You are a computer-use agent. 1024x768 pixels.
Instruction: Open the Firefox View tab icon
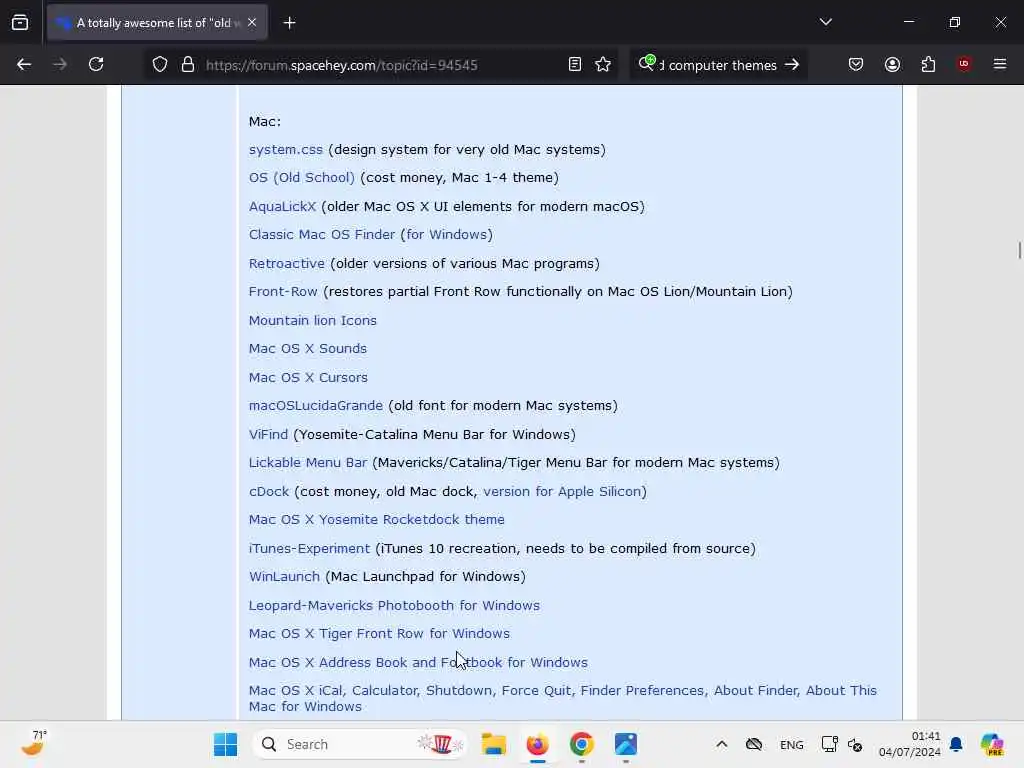click(20, 23)
